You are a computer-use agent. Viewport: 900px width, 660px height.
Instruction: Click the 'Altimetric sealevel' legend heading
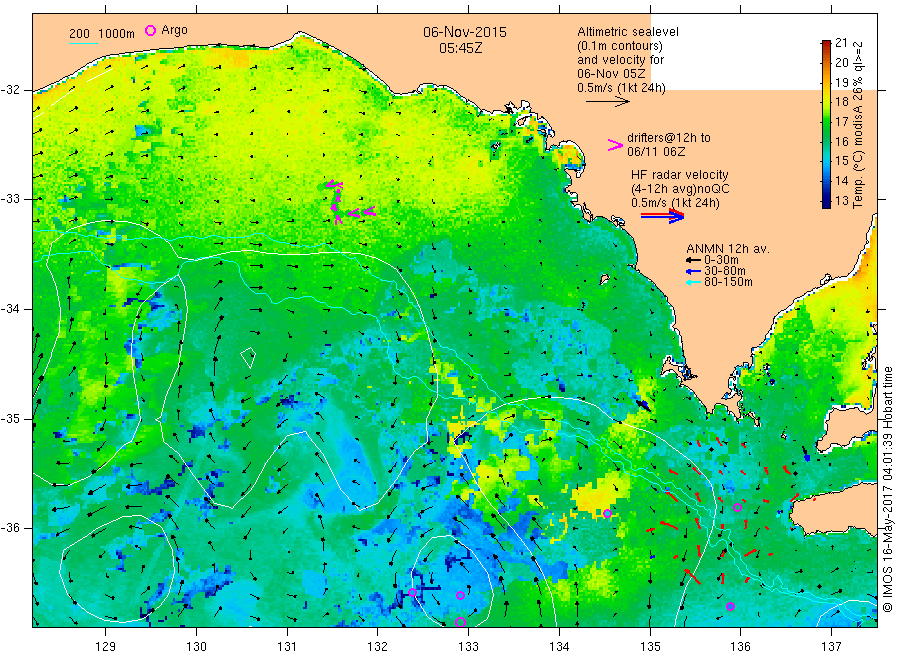(x=628, y=32)
